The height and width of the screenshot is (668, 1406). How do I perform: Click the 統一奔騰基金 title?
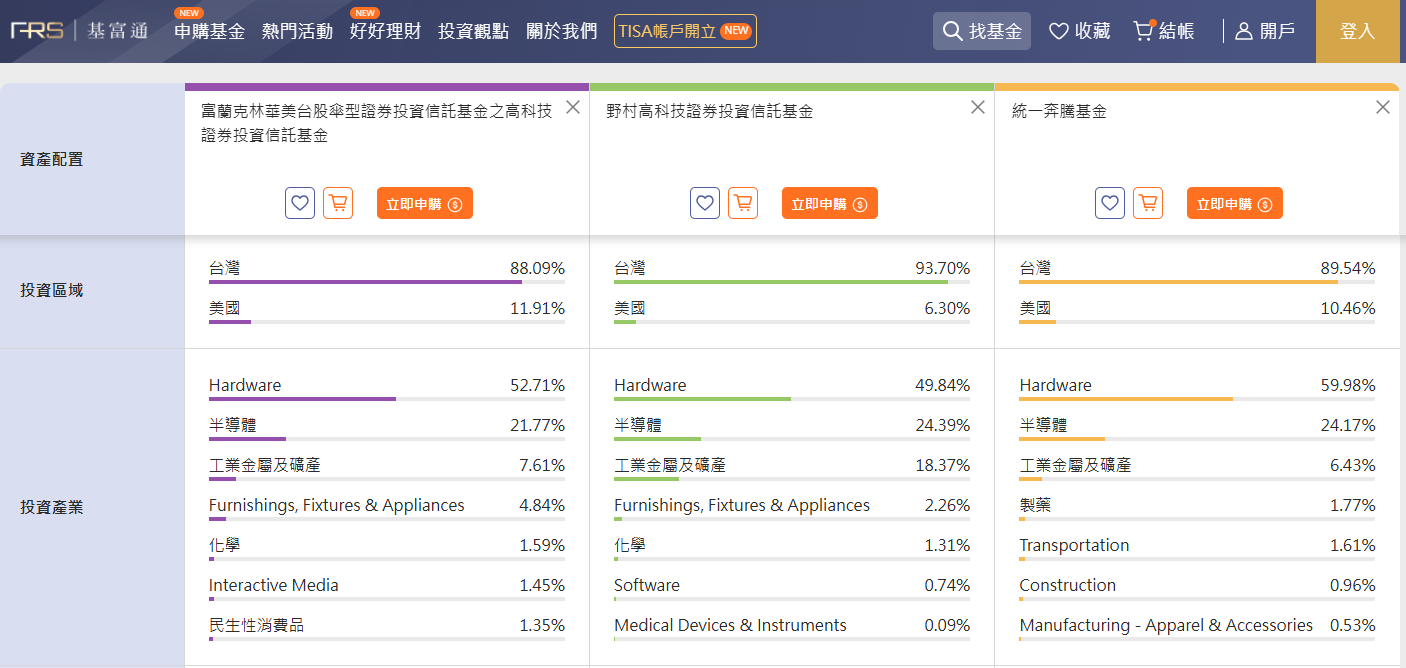coord(1059,112)
